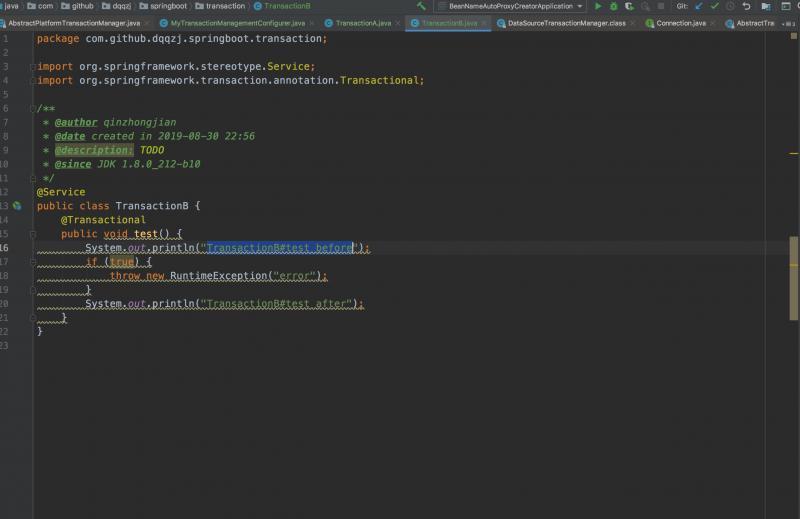800x519 pixels.
Task: Collapse the Javadoc comment fold marker on line 6
Action: tap(33, 108)
